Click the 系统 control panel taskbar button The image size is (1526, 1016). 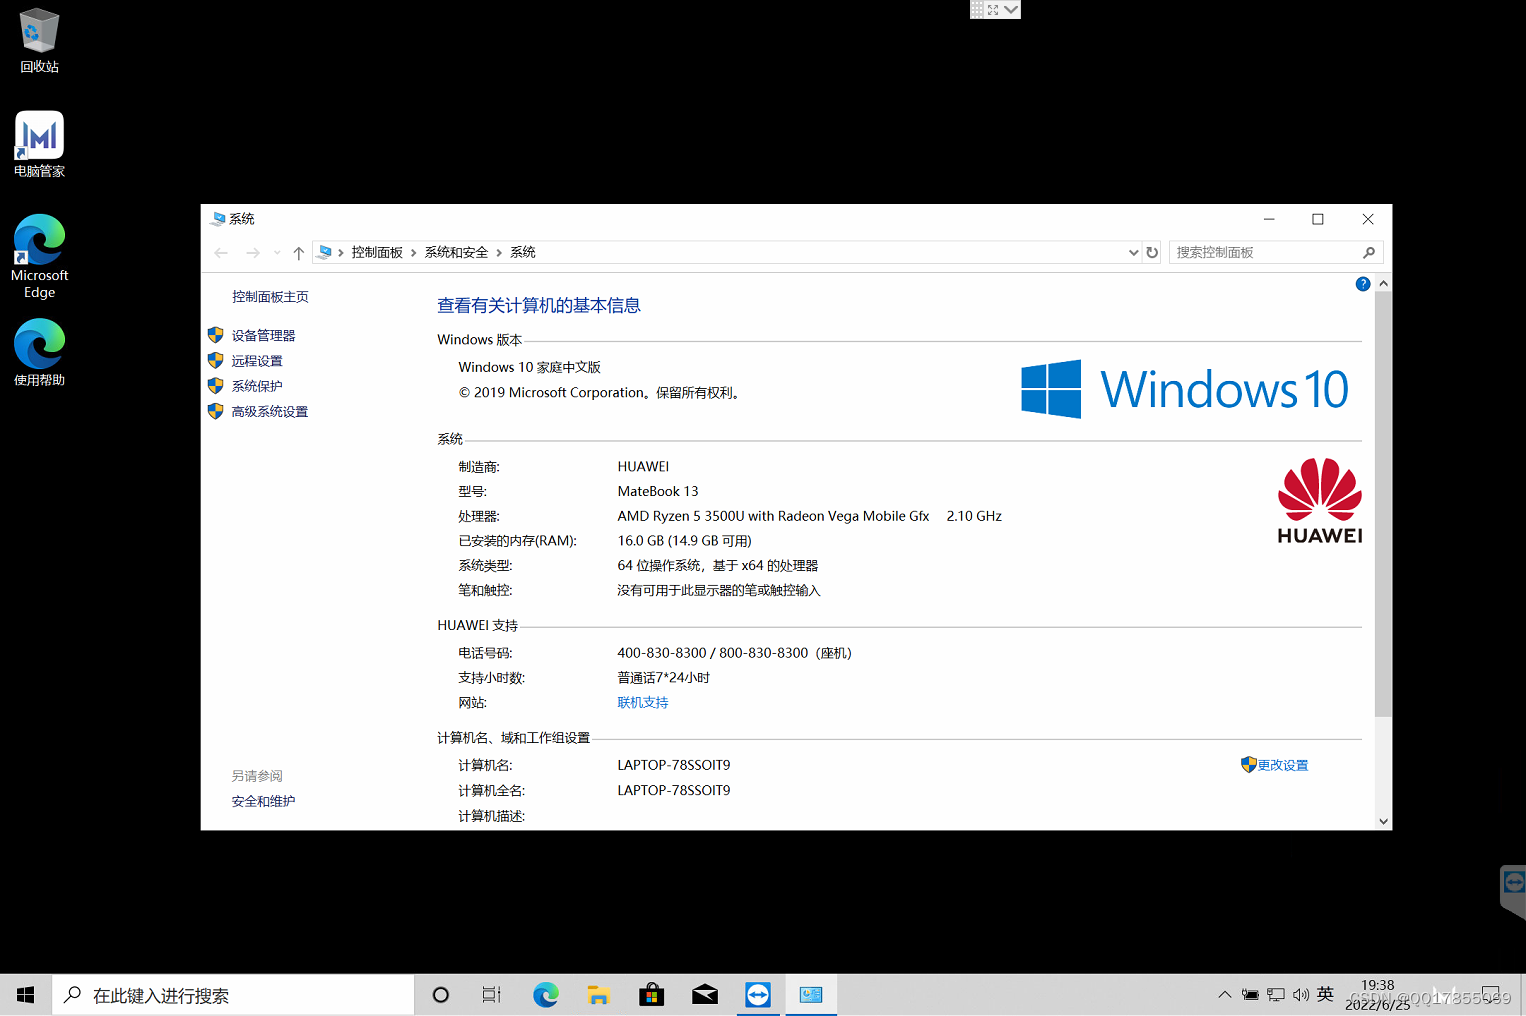click(x=811, y=995)
